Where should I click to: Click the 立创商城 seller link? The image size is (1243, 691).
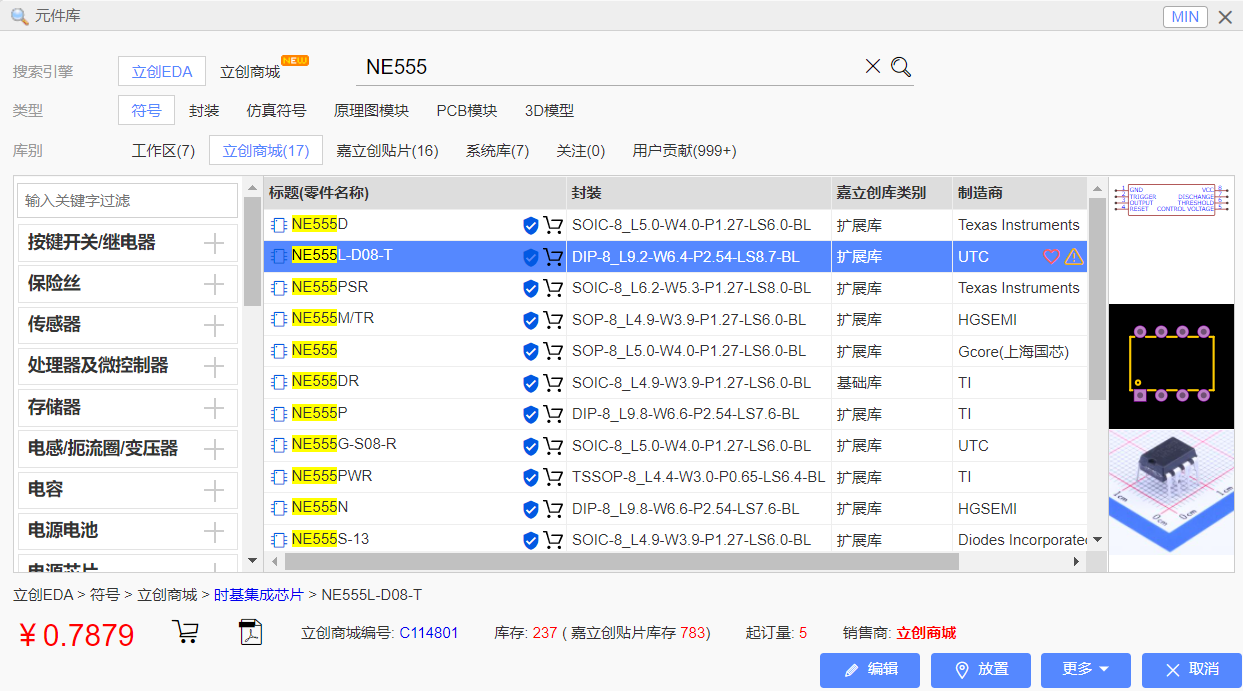[x=926, y=633]
